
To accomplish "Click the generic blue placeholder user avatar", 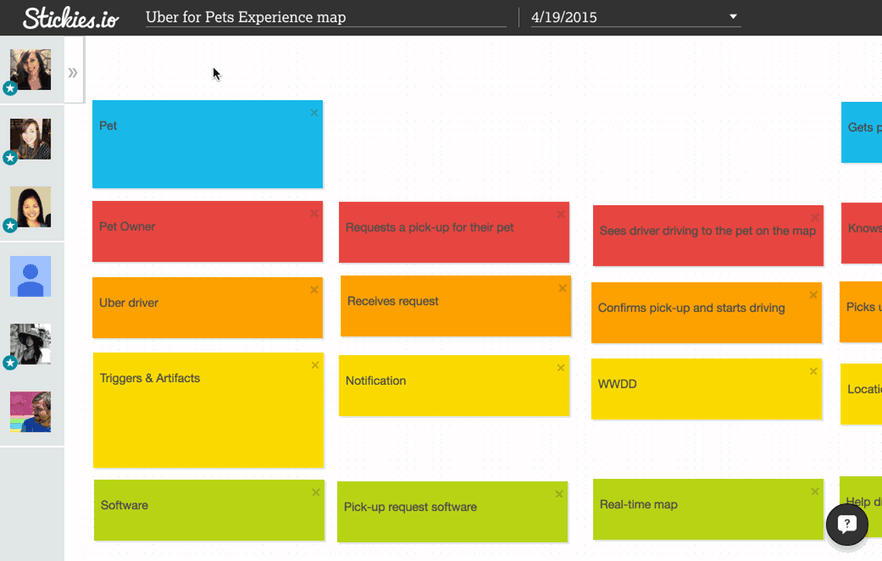I will (x=30, y=276).
